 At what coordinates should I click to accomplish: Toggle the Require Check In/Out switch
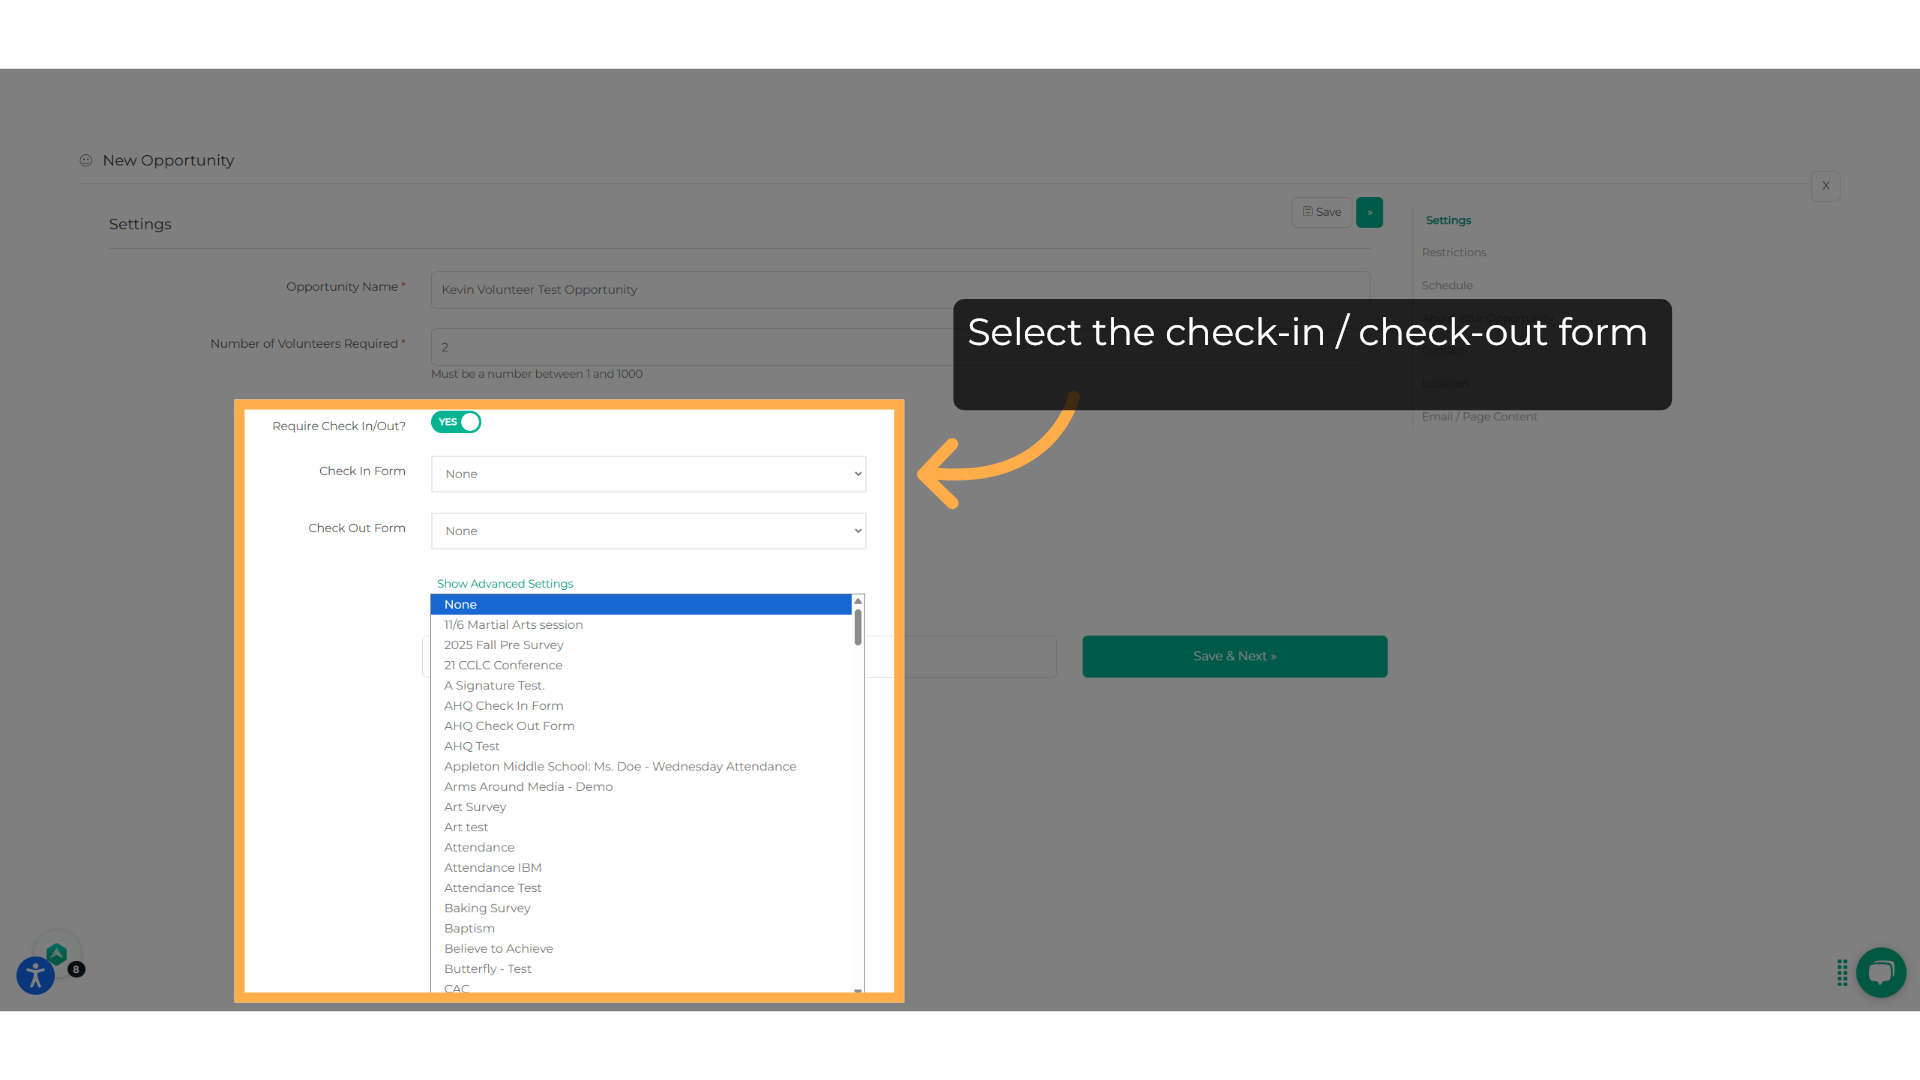(456, 422)
